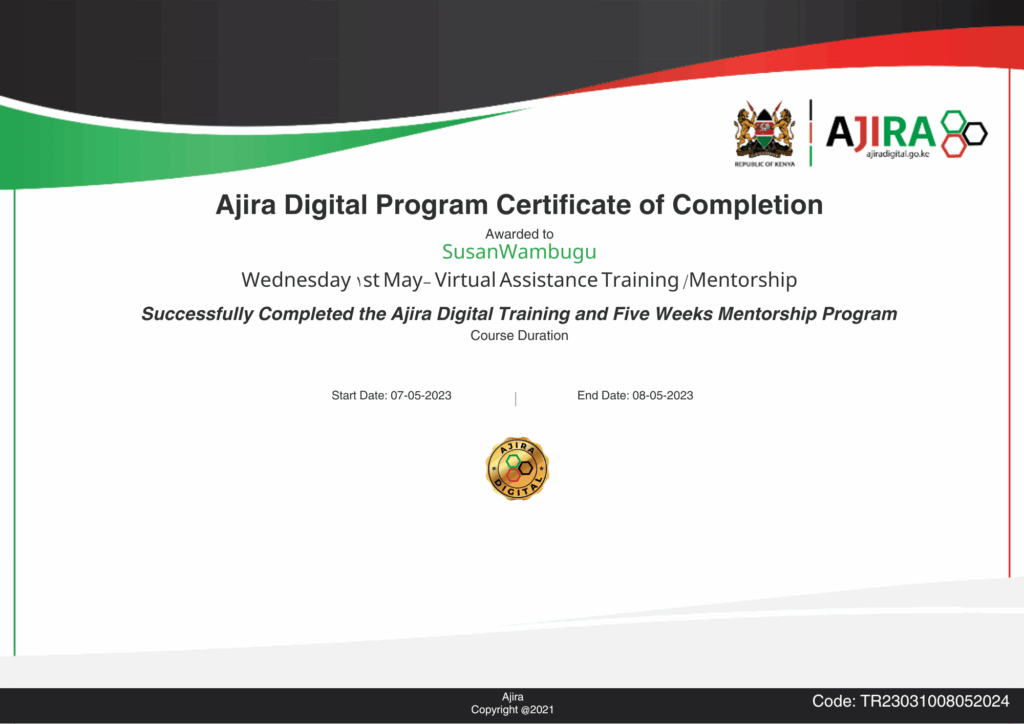Click the certificate code TR23031008052024
Image resolution: width=1024 pixels, height=724 pixels.
click(910, 701)
